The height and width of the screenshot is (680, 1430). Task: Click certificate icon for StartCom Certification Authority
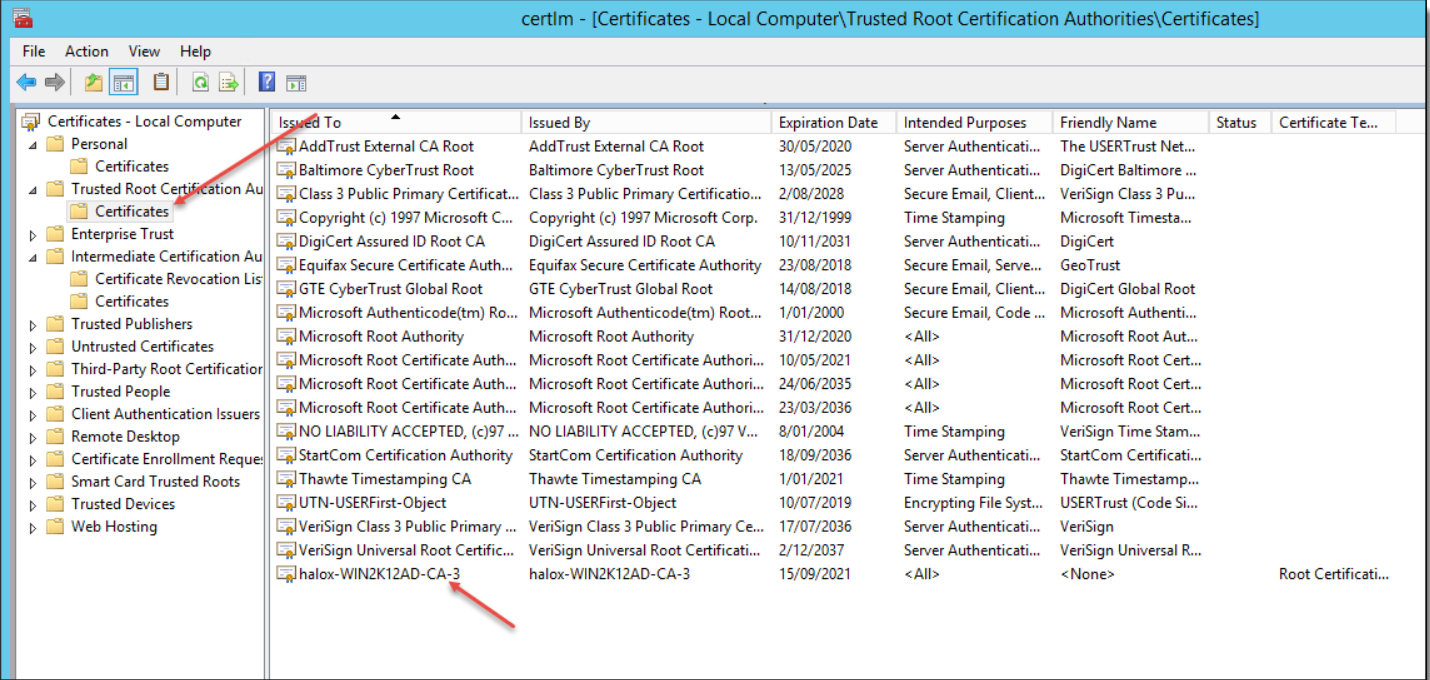point(286,456)
